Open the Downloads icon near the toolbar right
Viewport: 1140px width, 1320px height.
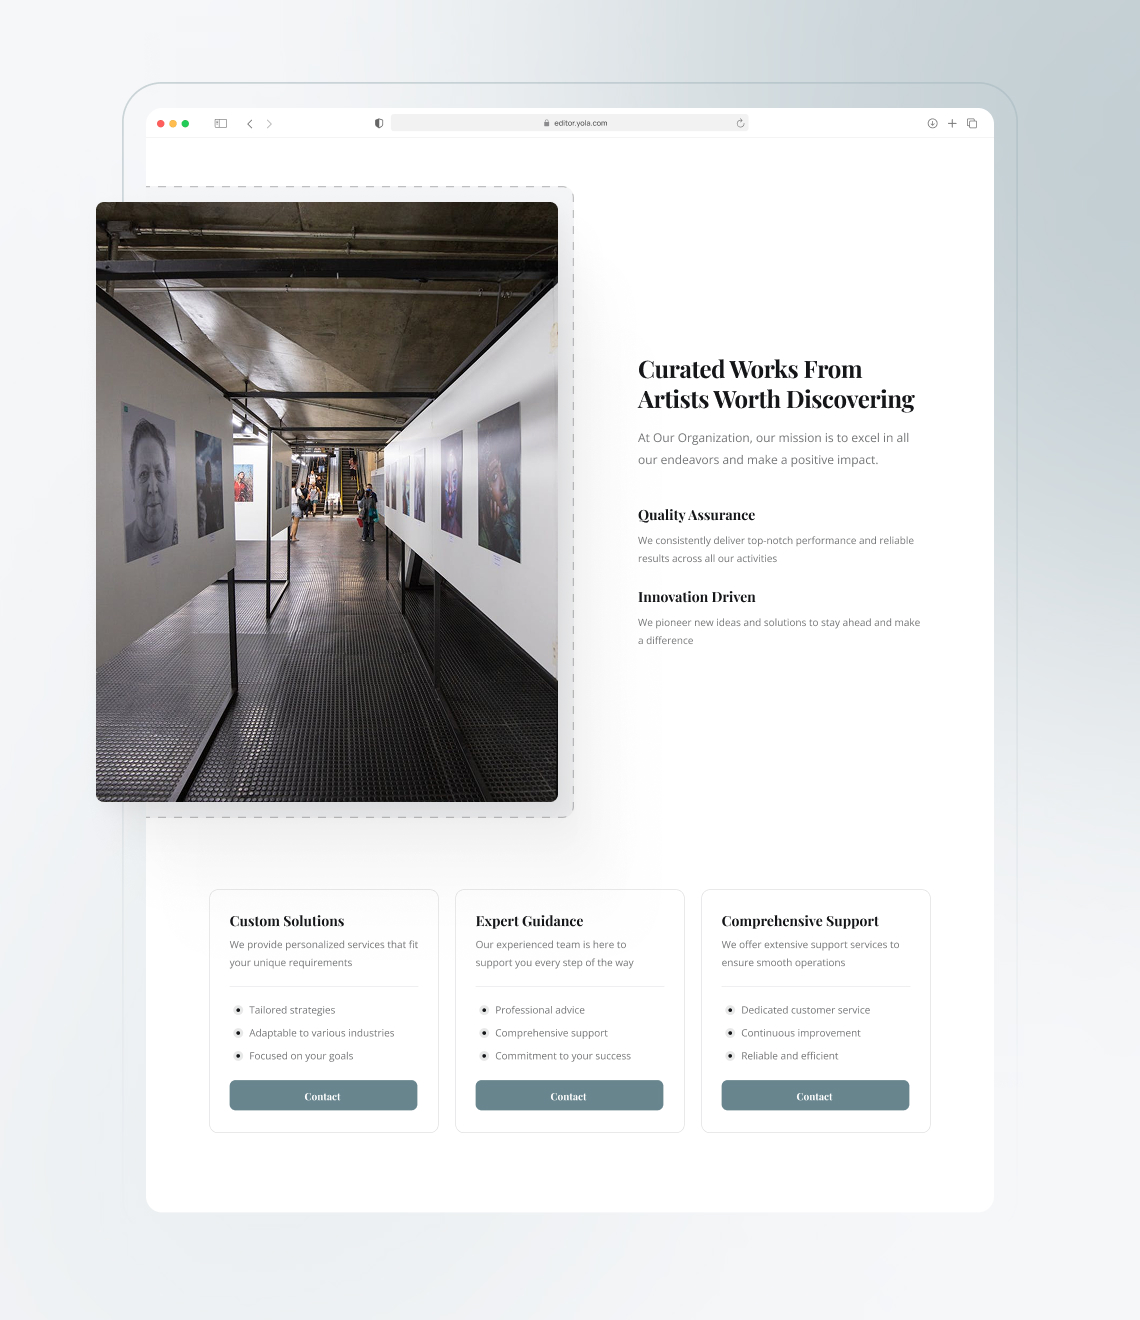(x=932, y=123)
